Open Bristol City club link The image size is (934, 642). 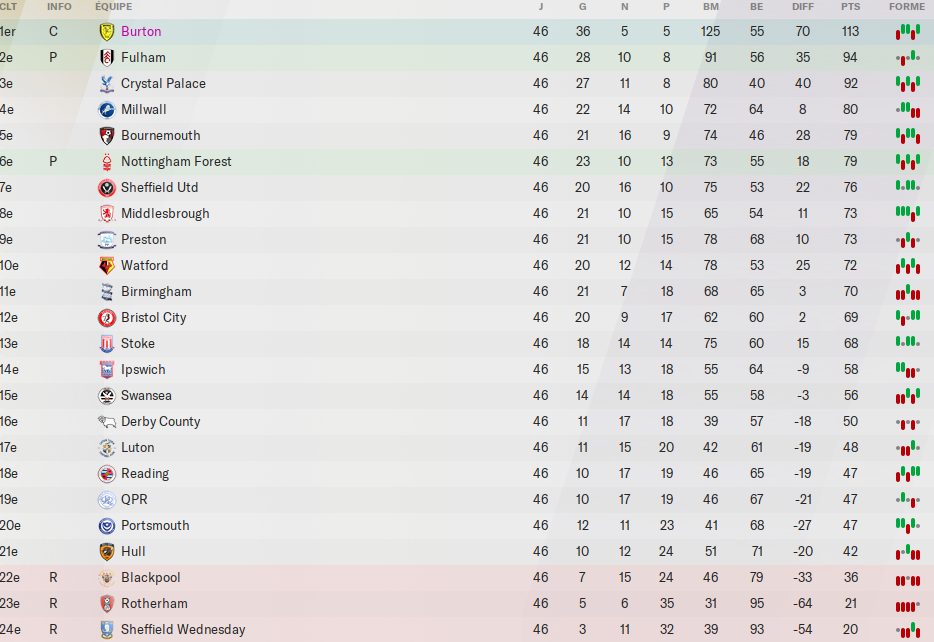tap(153, 317)
